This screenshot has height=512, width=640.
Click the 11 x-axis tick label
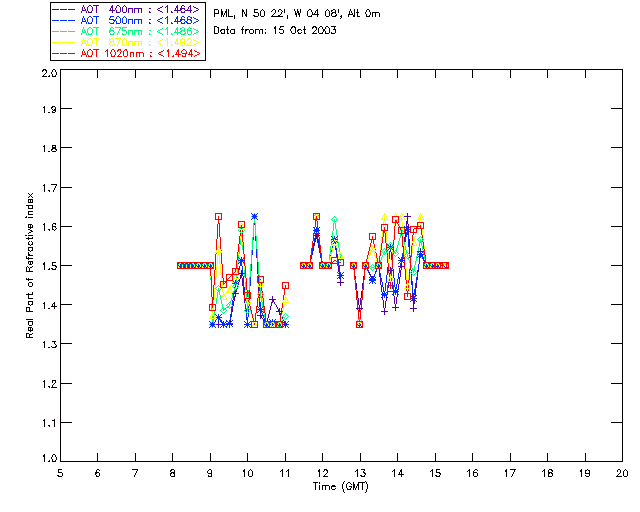point(284,473)
